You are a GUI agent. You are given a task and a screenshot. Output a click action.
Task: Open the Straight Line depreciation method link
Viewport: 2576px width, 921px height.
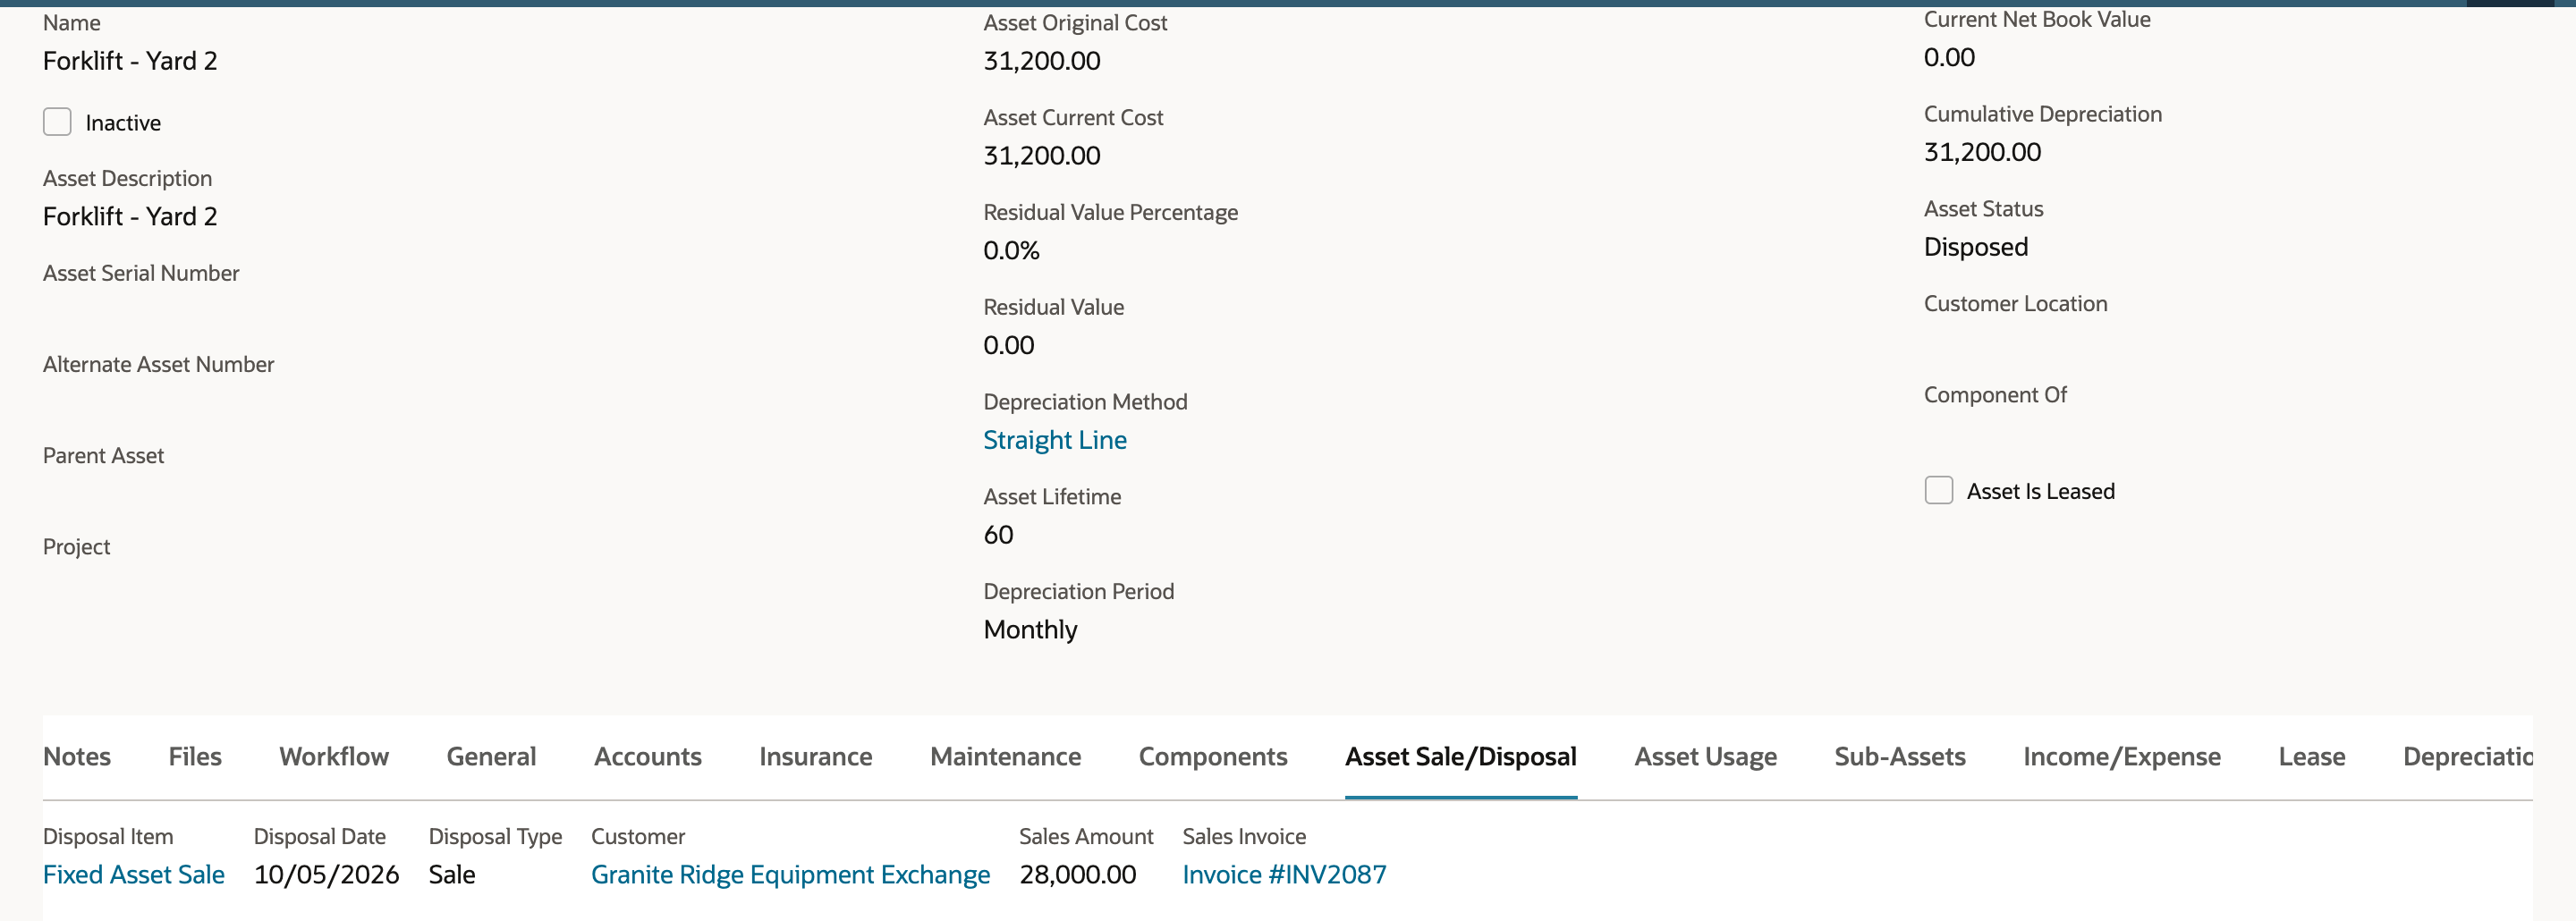coord(1055,440)
